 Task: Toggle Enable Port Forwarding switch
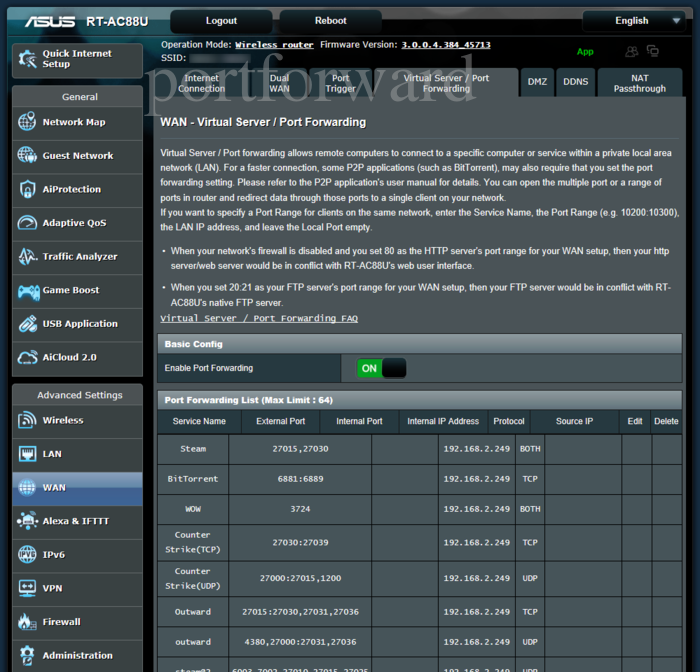(381, 368)
